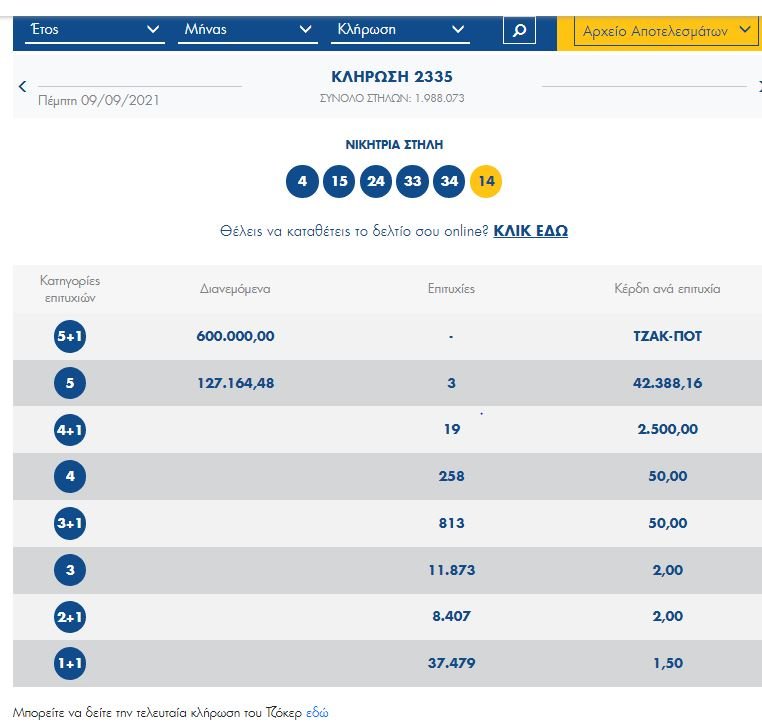Go to previous draw with left arrow
762x728 pixels.
(23, 87)
